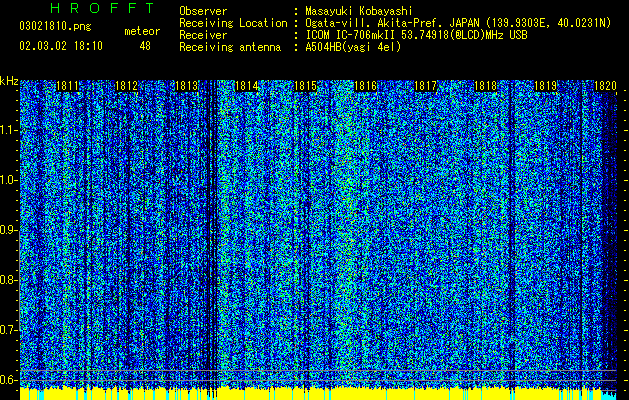
Task: Click the Observer label
Action: click(203, 11)
